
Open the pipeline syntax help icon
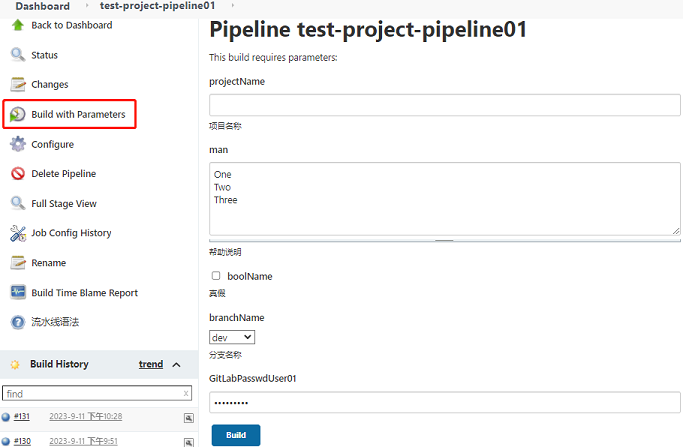click(x=17, y=322)
